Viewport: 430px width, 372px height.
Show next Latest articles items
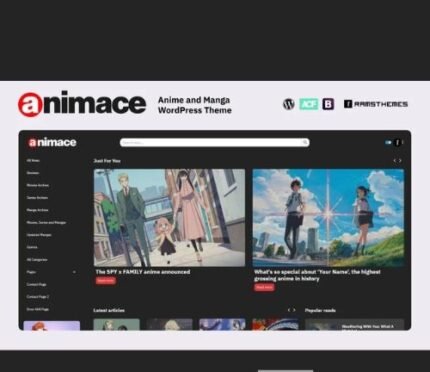click(x=294, y=310)
